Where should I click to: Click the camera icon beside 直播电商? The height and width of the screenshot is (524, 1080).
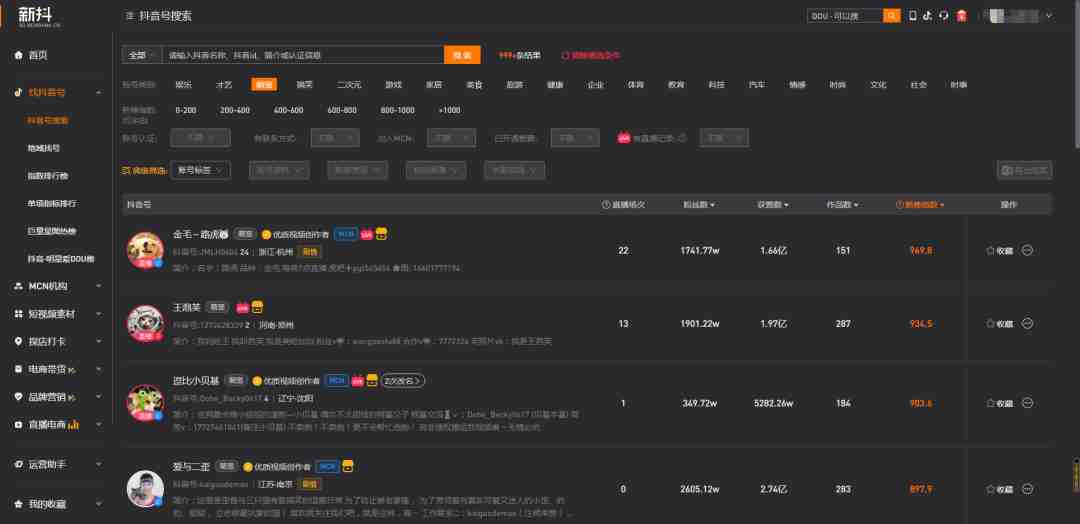click(19, 425)
